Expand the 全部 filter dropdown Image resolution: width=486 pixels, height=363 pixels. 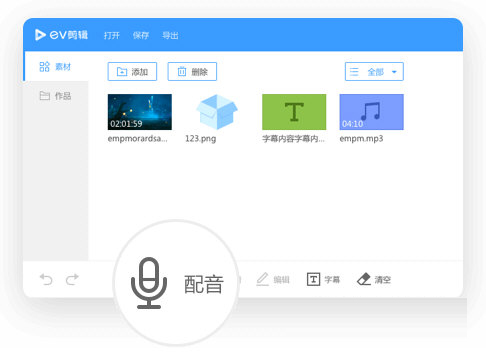[x=374, y=71]
